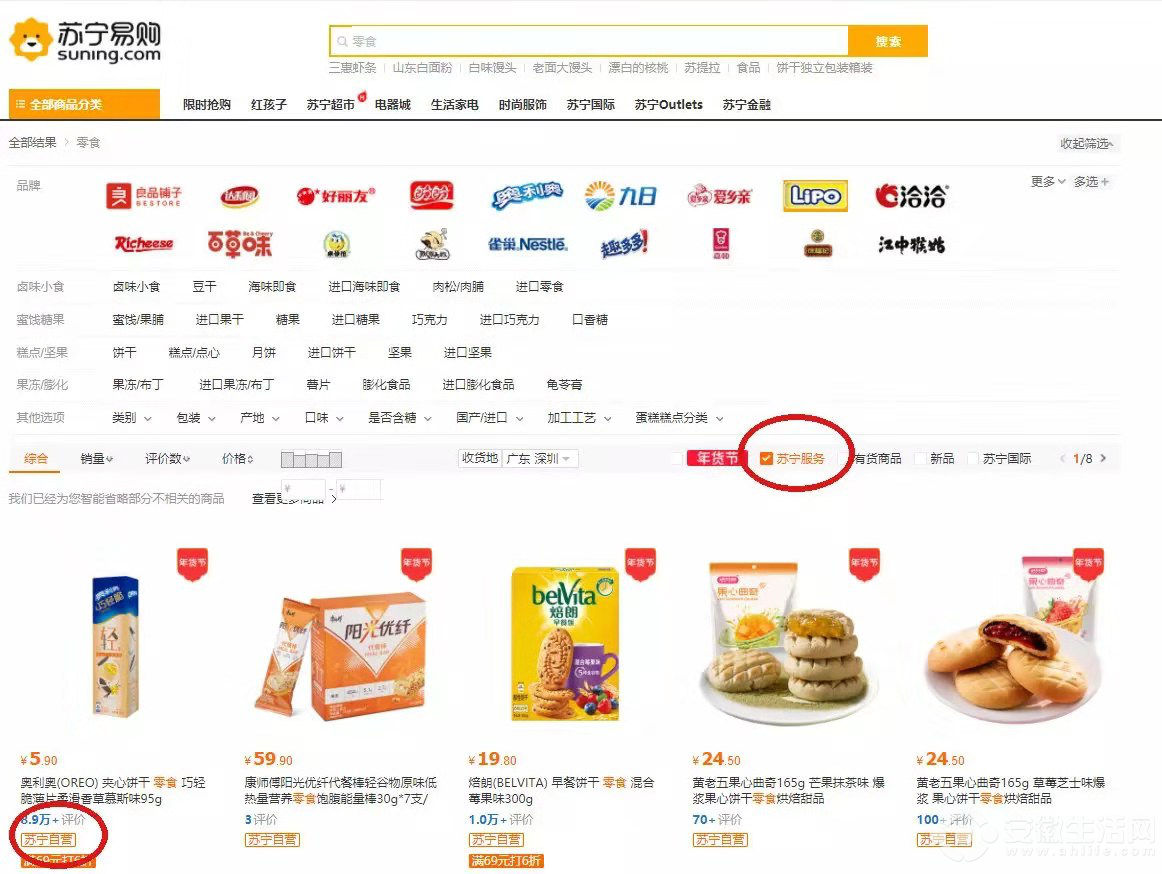Click the orange 搜索 button
The width and height of the screenshot is (1162, 874).
pyautogui.click(x=888, y=41)
